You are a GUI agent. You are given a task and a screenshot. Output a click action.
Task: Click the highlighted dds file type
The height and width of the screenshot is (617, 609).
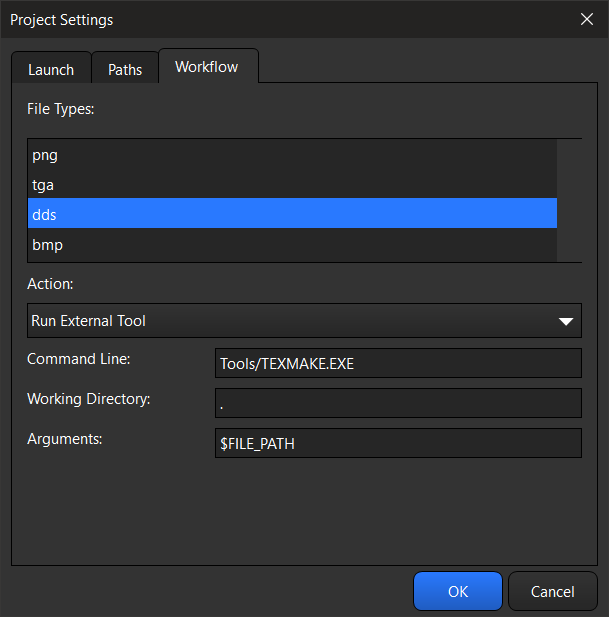tap(291, 214)
